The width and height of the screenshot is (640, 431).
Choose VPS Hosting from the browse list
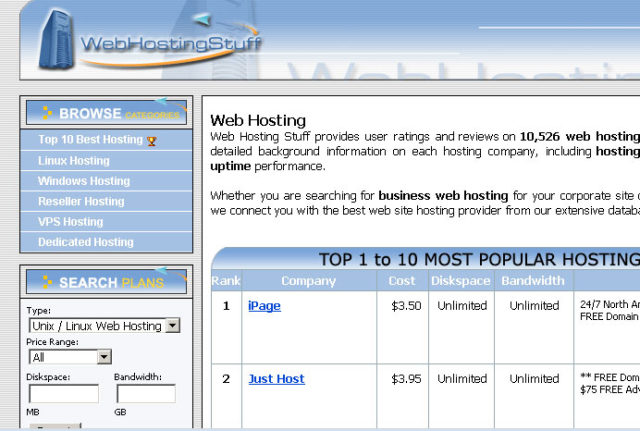(x=70, y=222)
